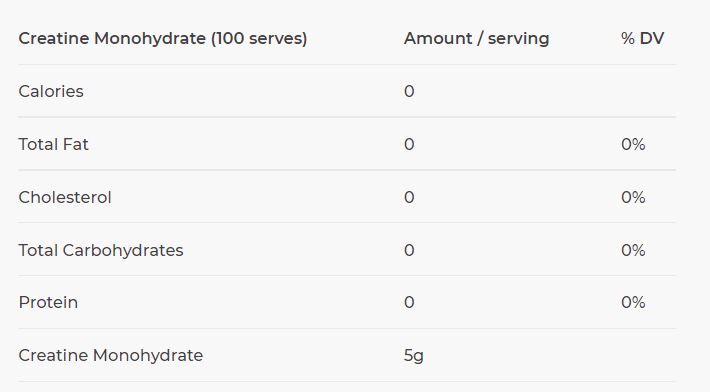Select the Total Fat row label
The height and width of the screenshot is (392, 710).
pos(53,144)
